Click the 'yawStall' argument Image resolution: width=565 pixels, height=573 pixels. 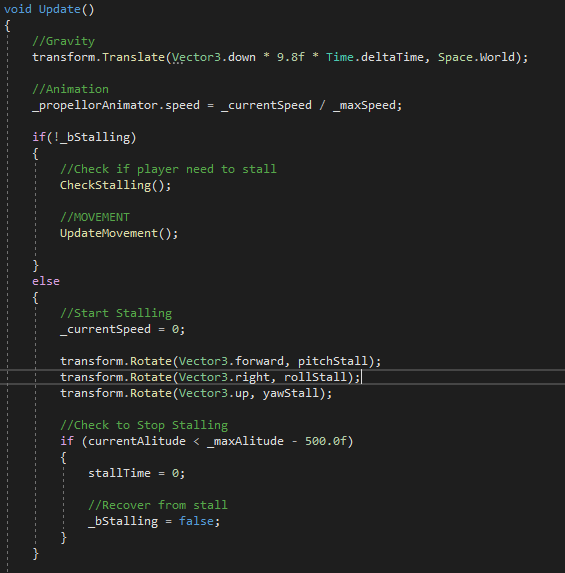tap(291, 393)
